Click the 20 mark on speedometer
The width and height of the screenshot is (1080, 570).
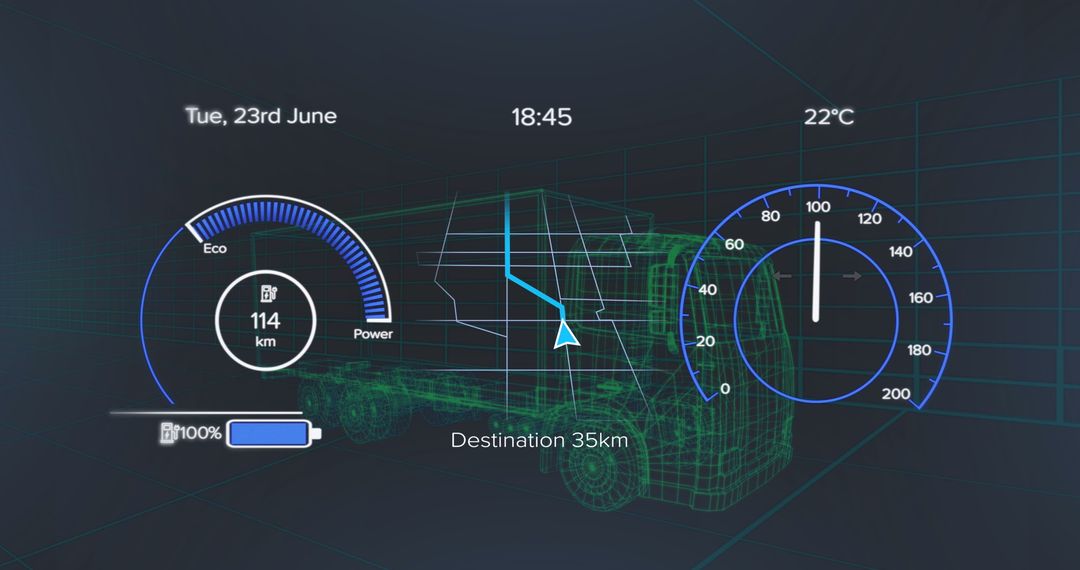click(x=705, y=341)
